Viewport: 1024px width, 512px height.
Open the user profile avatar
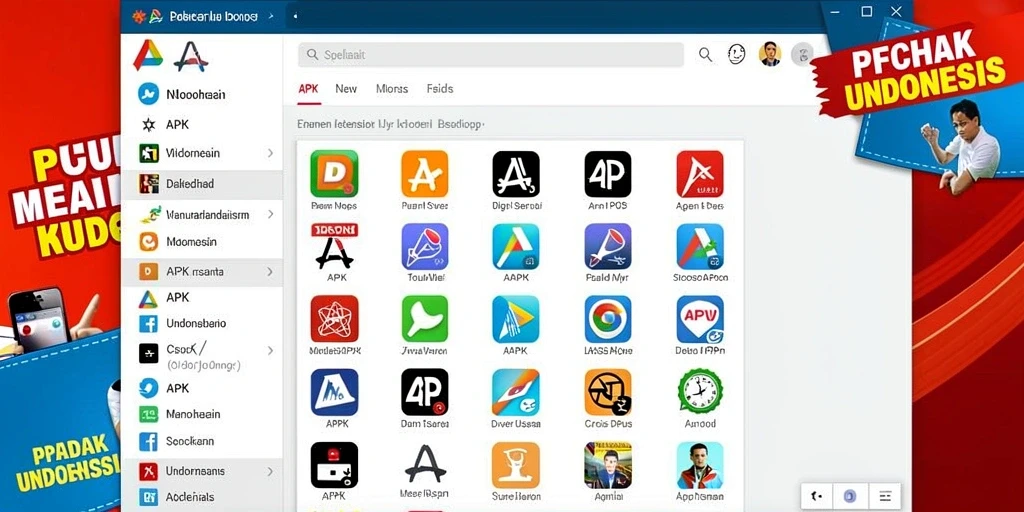point(770,54)
